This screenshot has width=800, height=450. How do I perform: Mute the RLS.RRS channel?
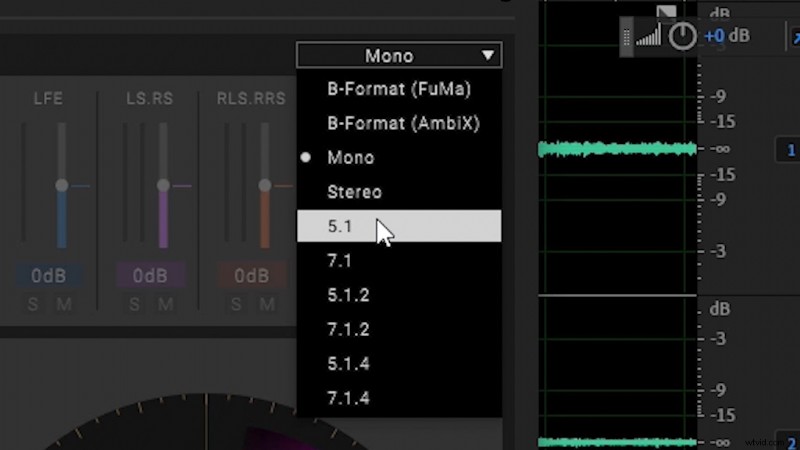tap(267, 305)
